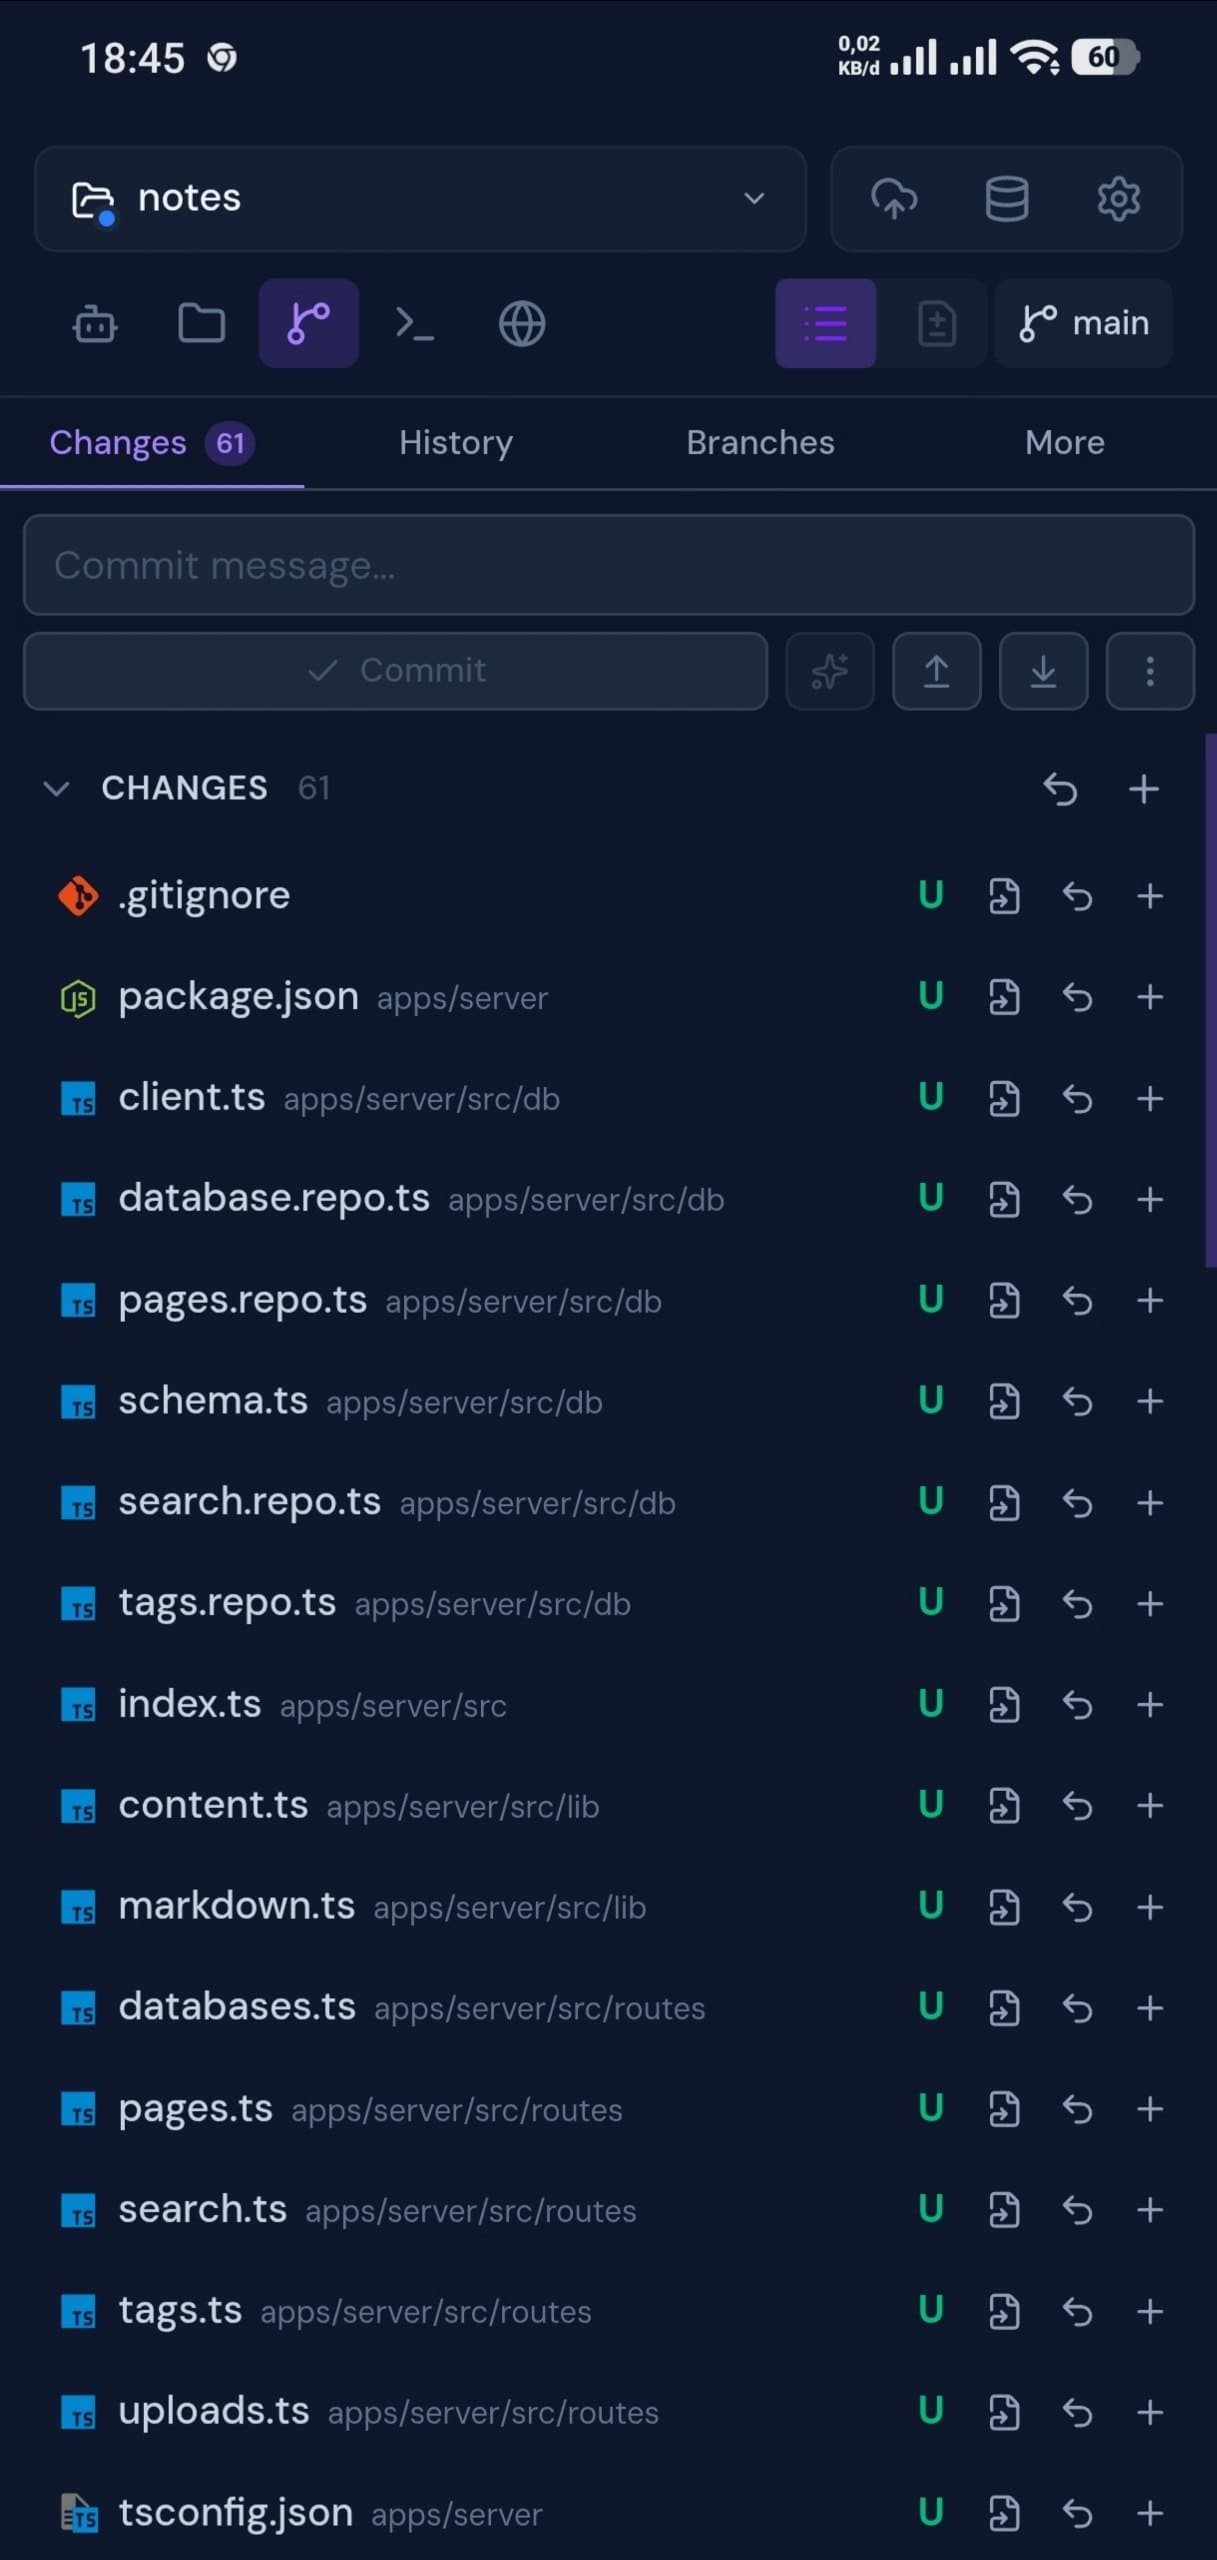Select search.repo.ts file name
The height and width of the screenshot is (2560, 1217).
pyautogui.click(x=250, y=1502)
